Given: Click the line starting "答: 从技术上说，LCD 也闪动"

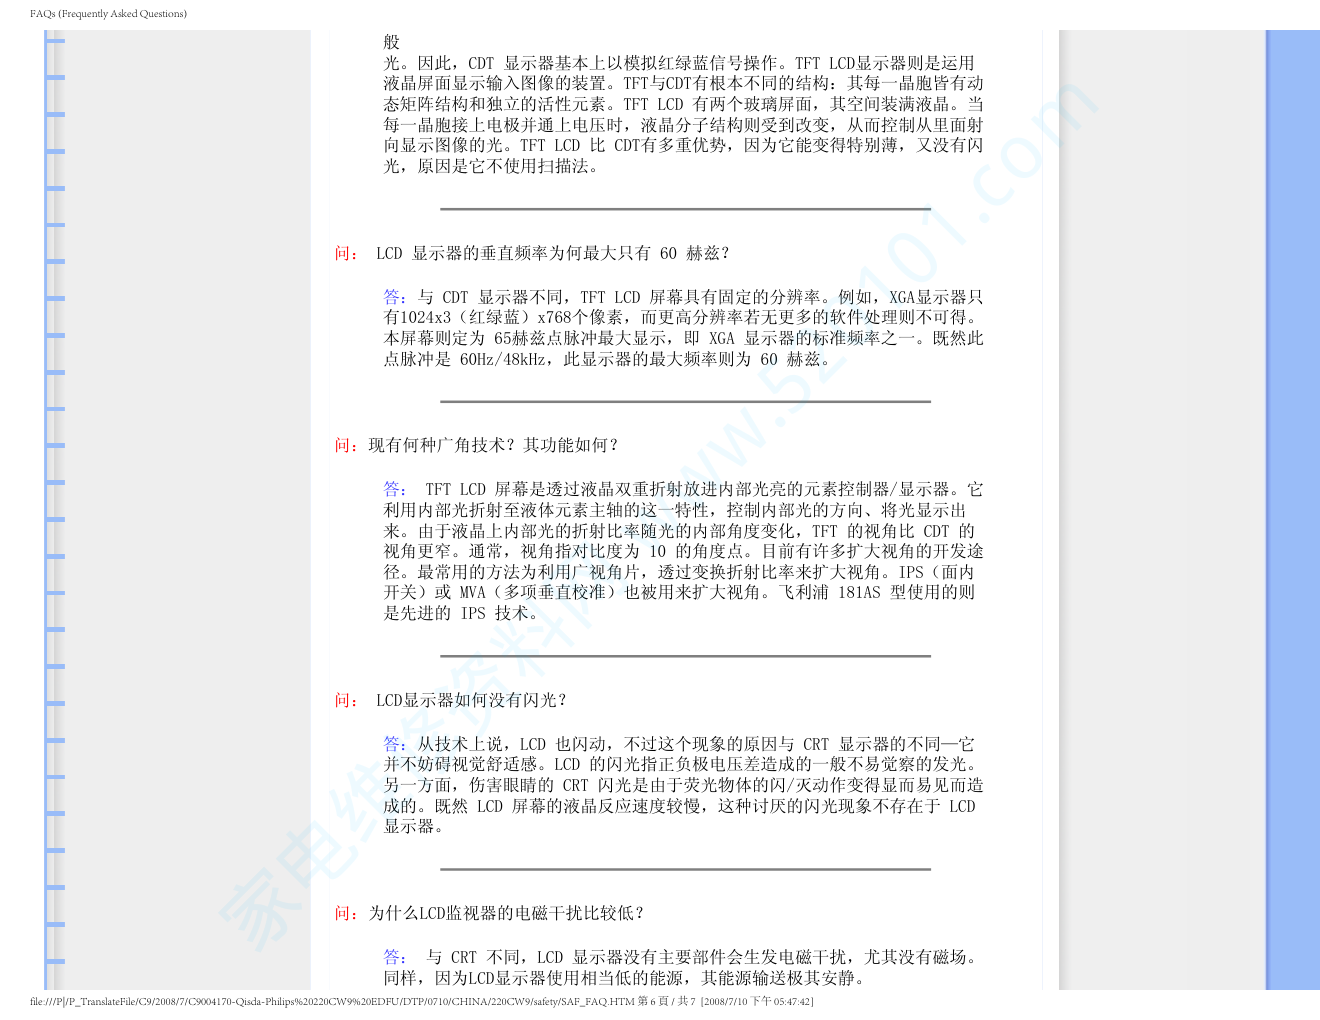Looking at the screenshot, I should (679, 745).
